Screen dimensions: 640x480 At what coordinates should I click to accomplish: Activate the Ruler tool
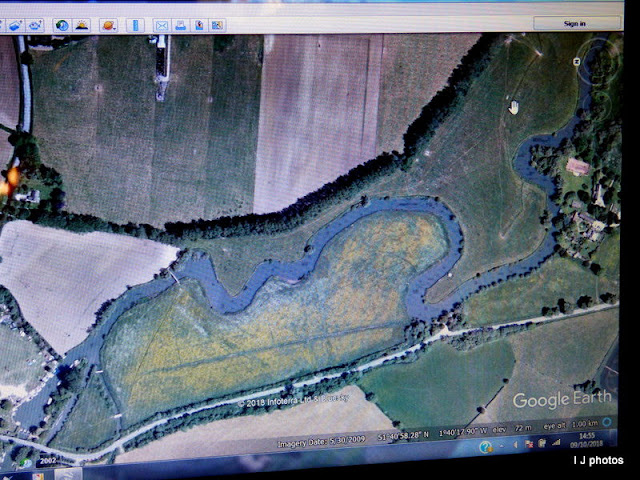[135, 25]
